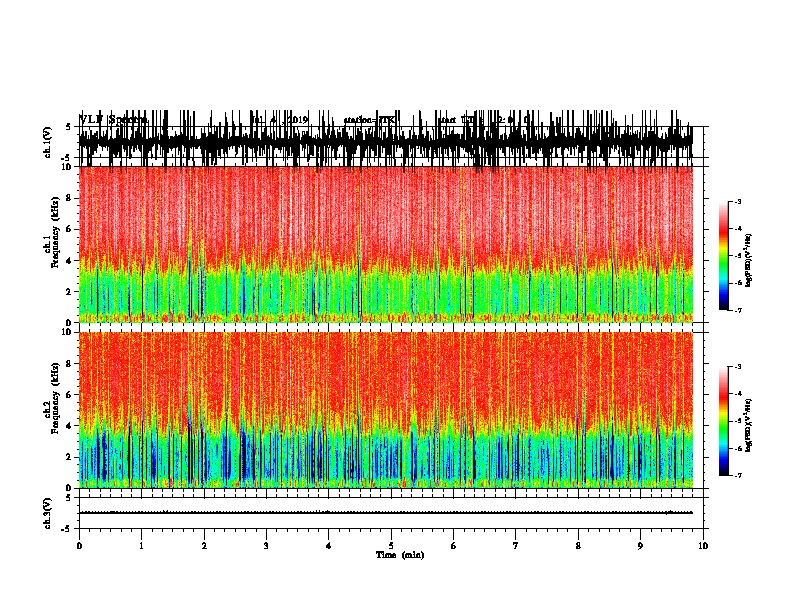Screen dimensions: 792x612
Task: Click the ch.1 frequency tick label '6'
Action: point(70,229)
